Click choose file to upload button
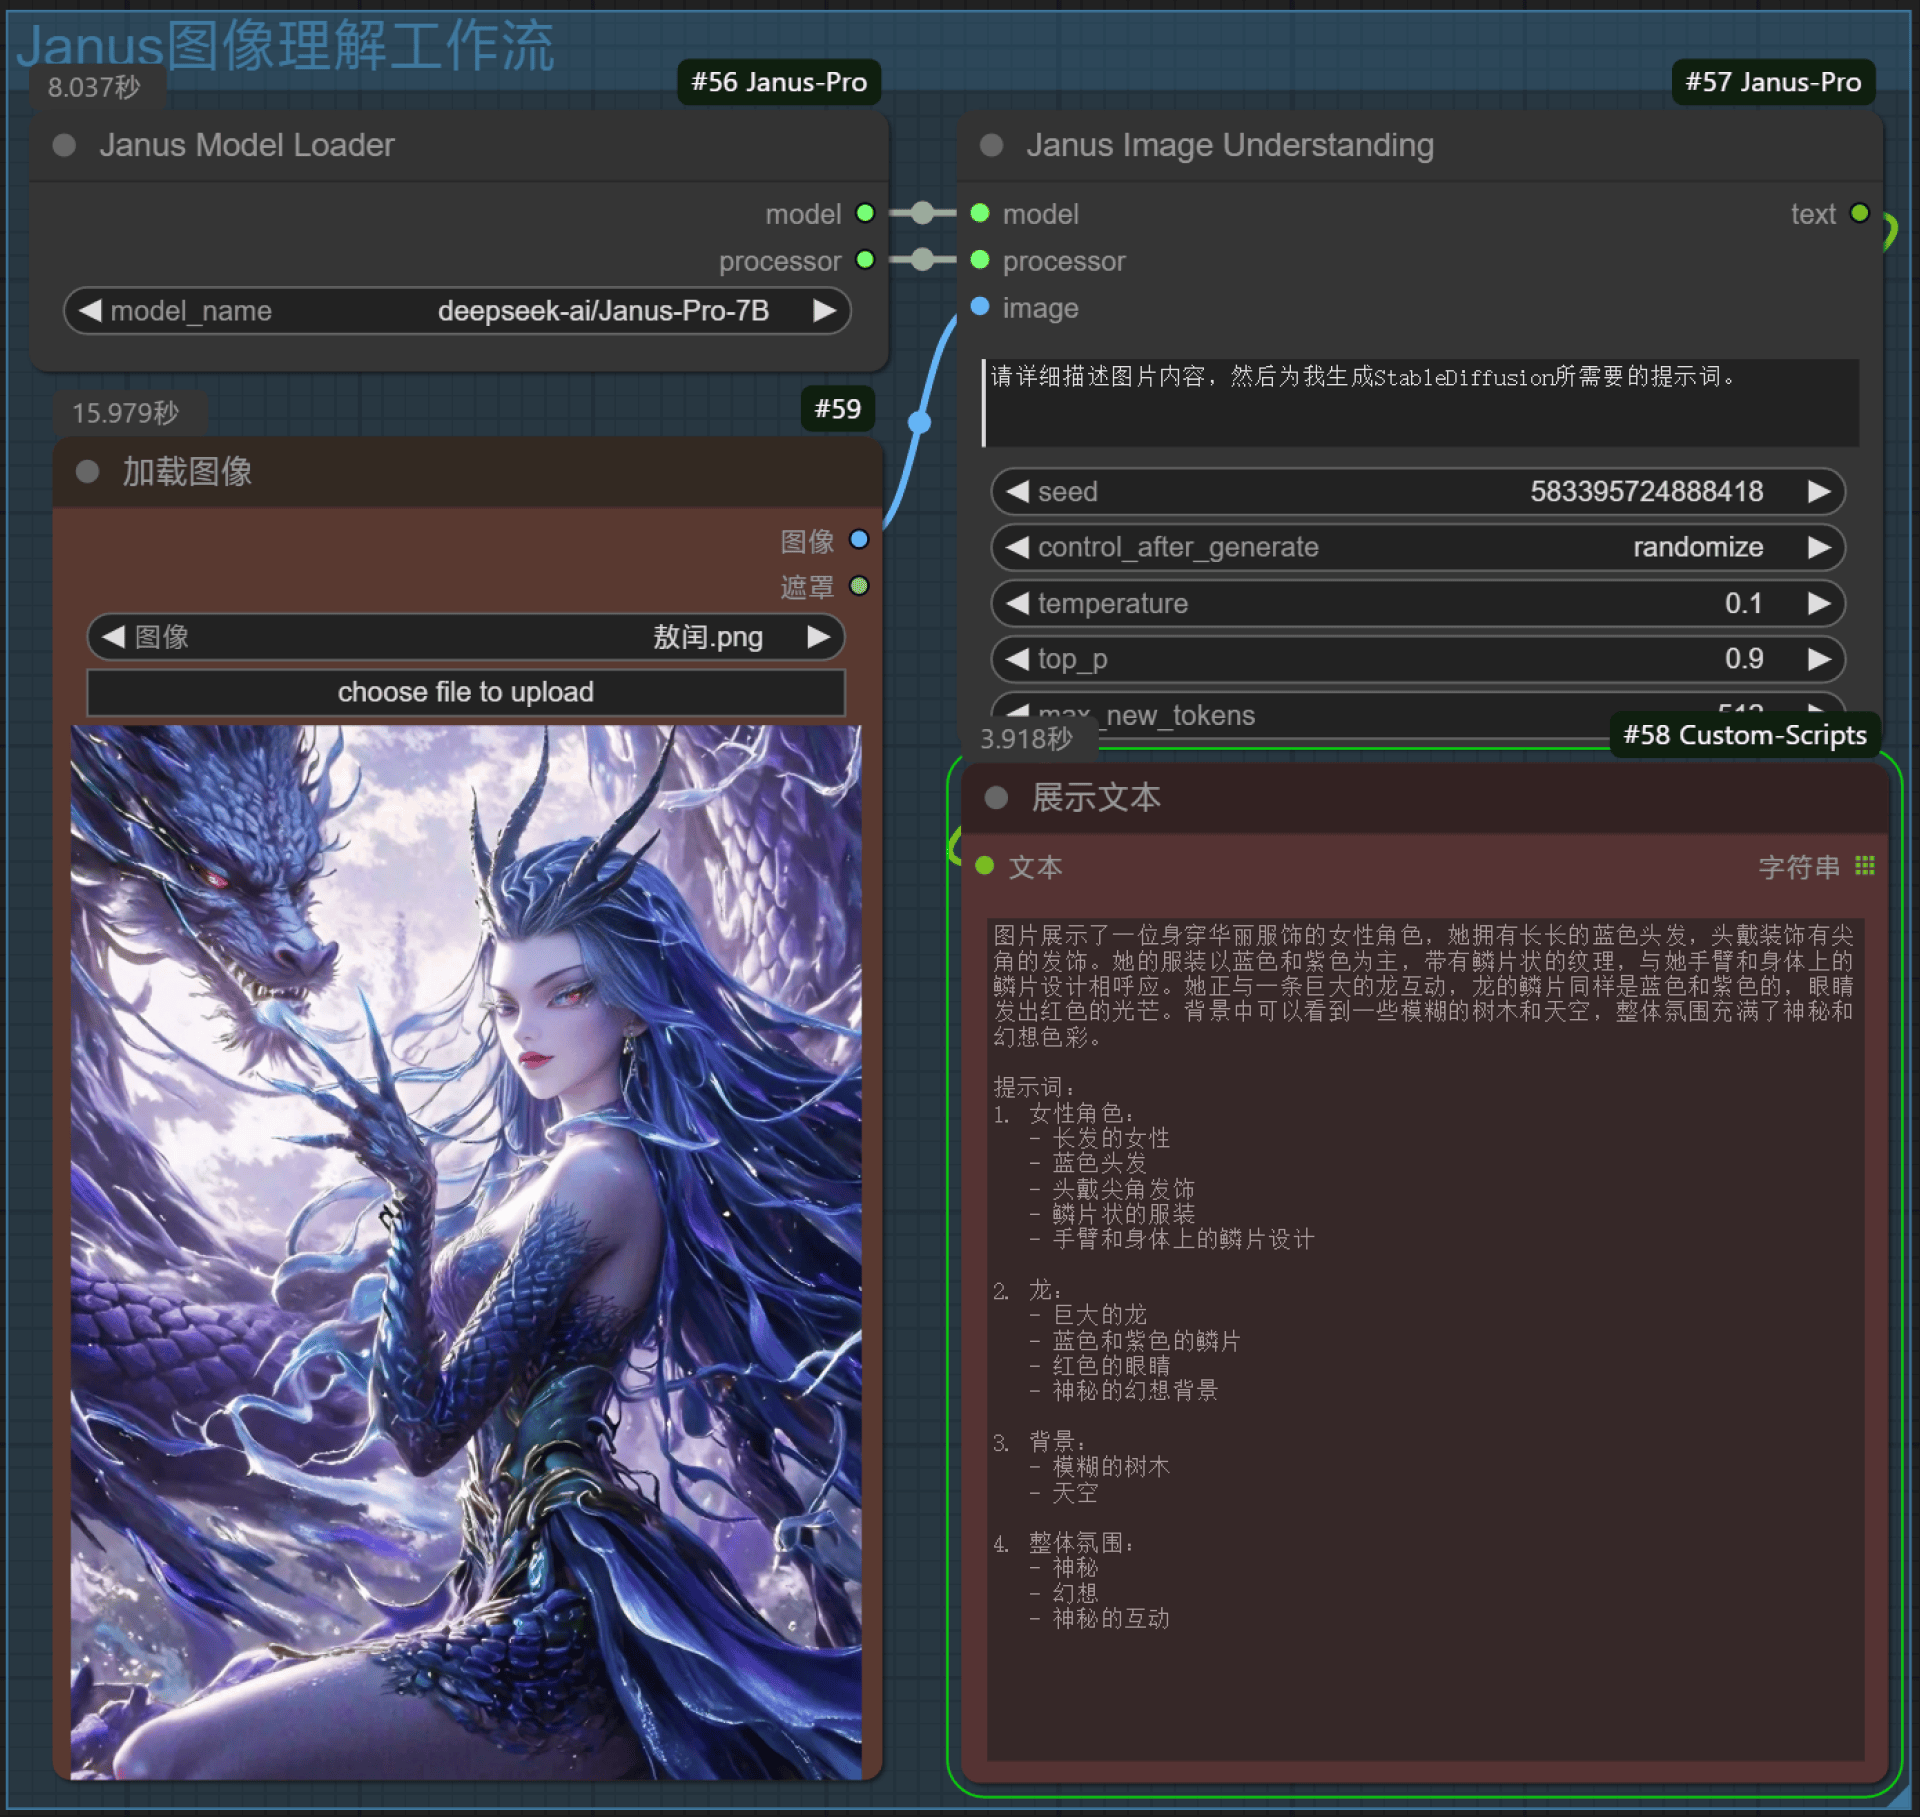Viewport: 1920px width, 1817px height. coord(466,692)
